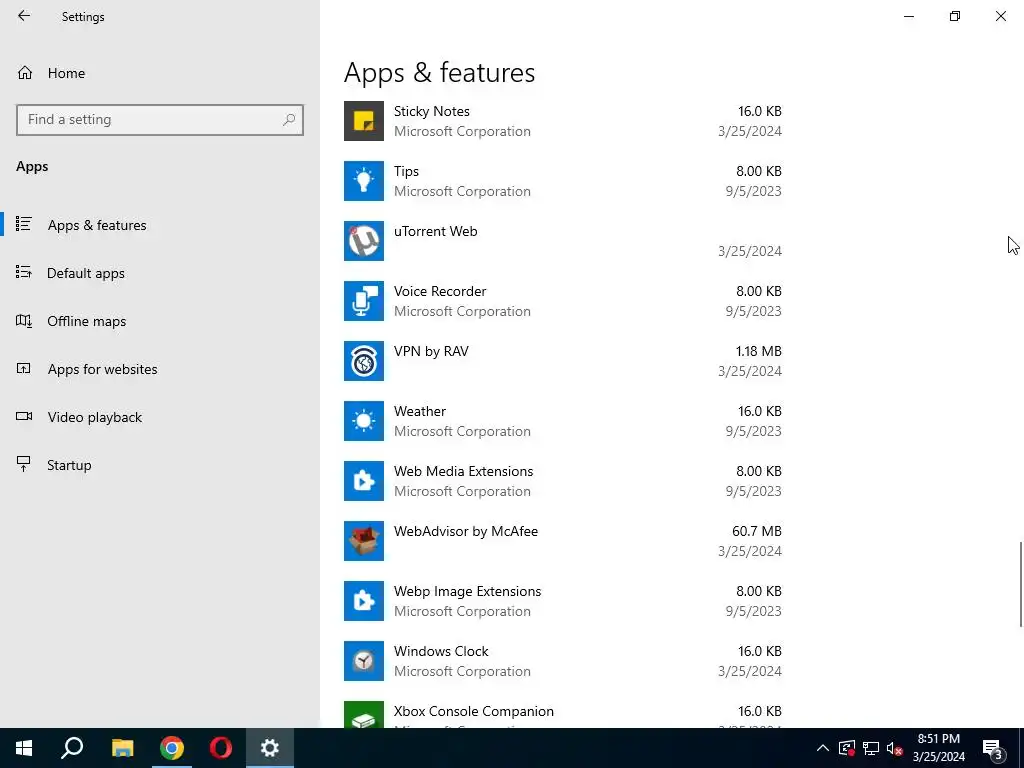Viewport: 1024px width, 768px height.
Task: Click the Tips lightbulb icon
Action: point(364,181)
